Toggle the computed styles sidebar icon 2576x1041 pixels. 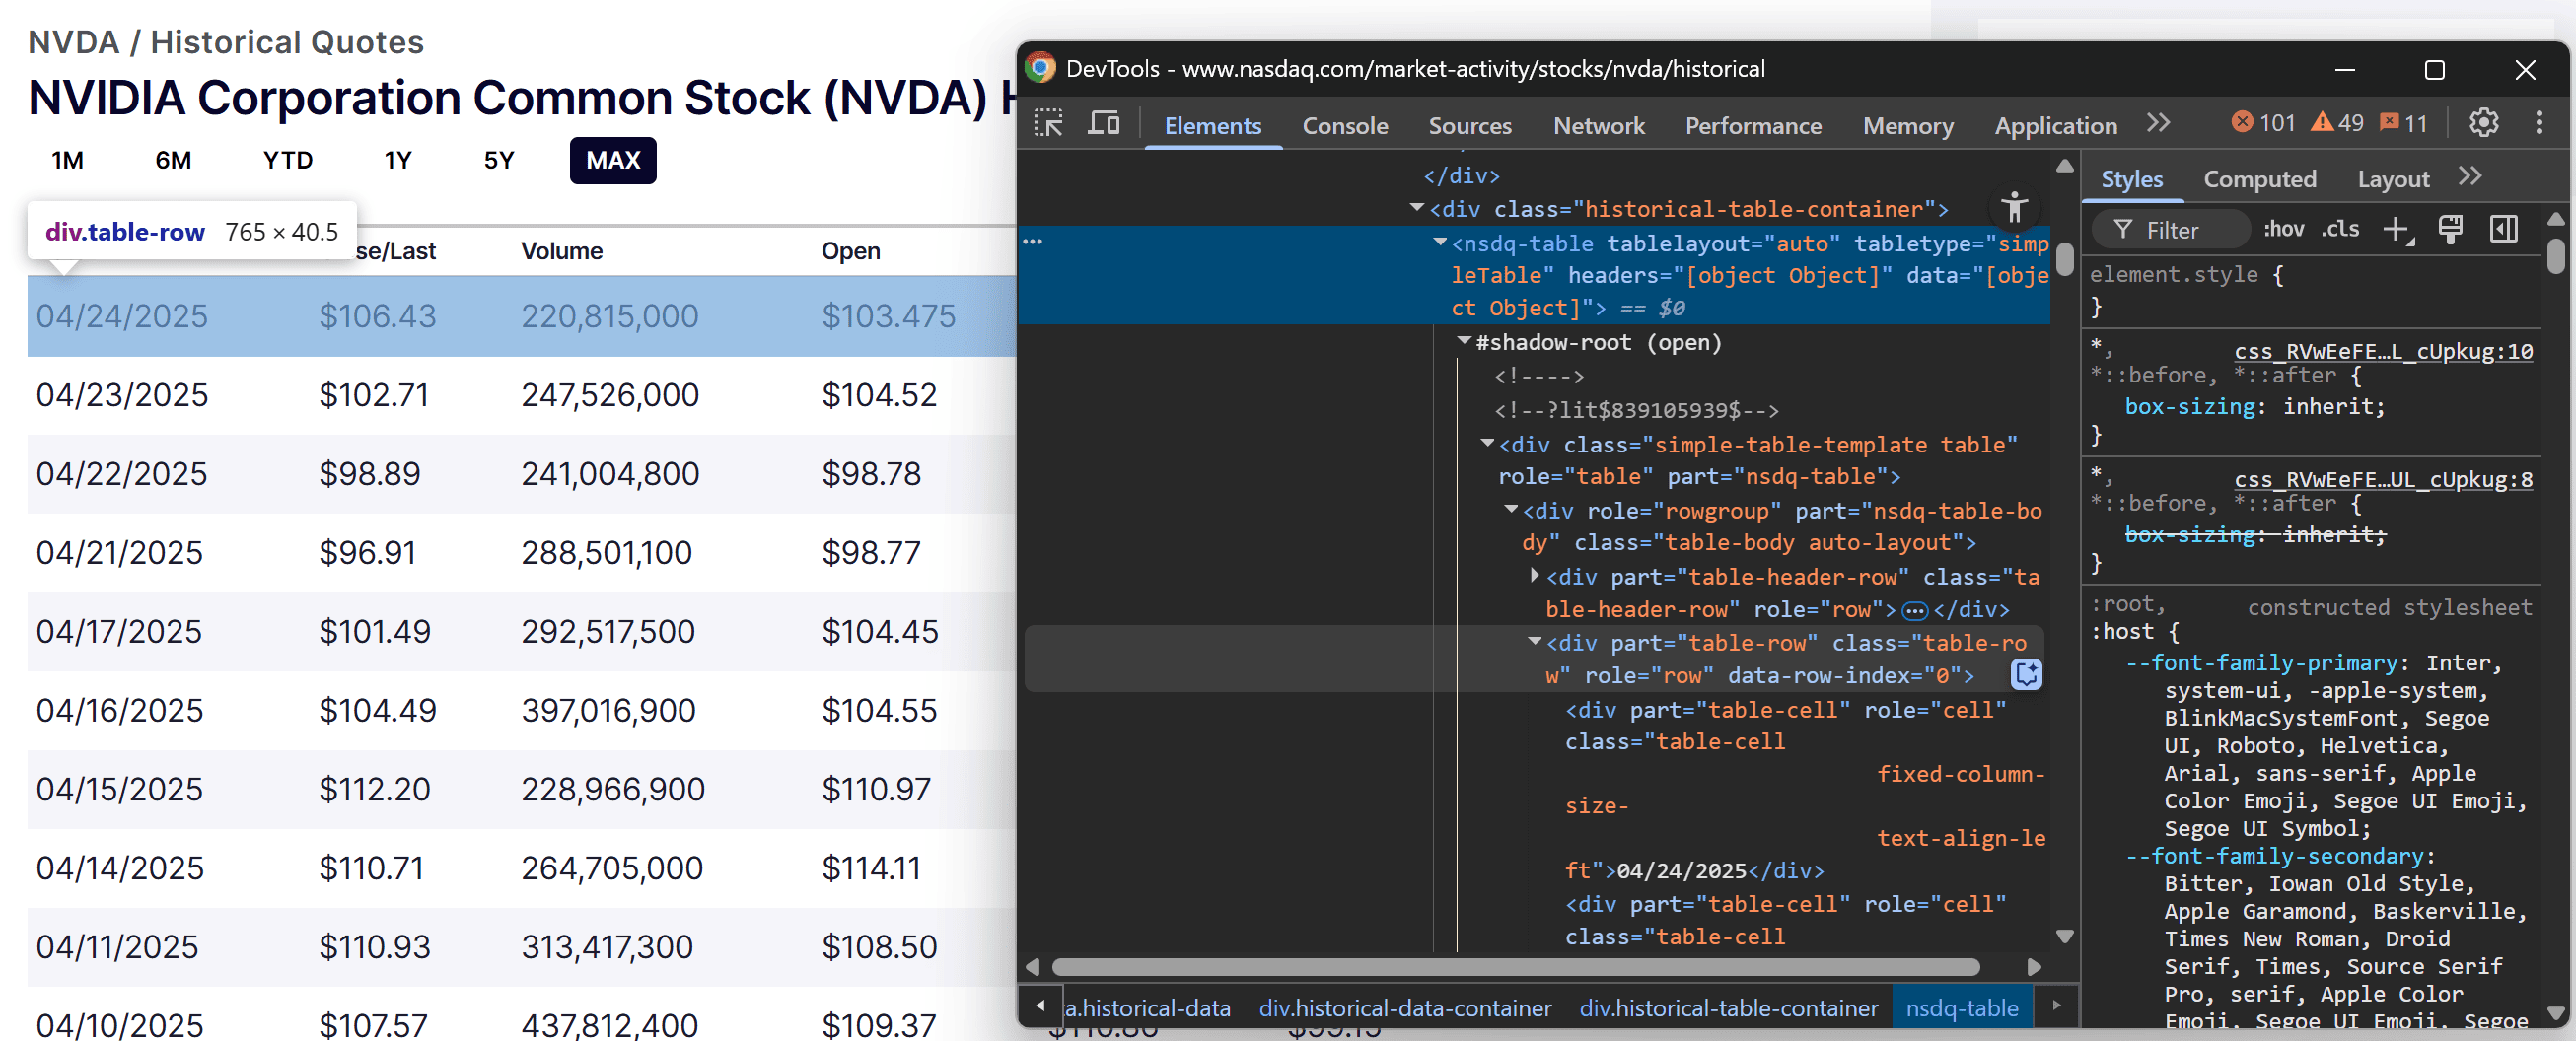tap(2503, 230)
